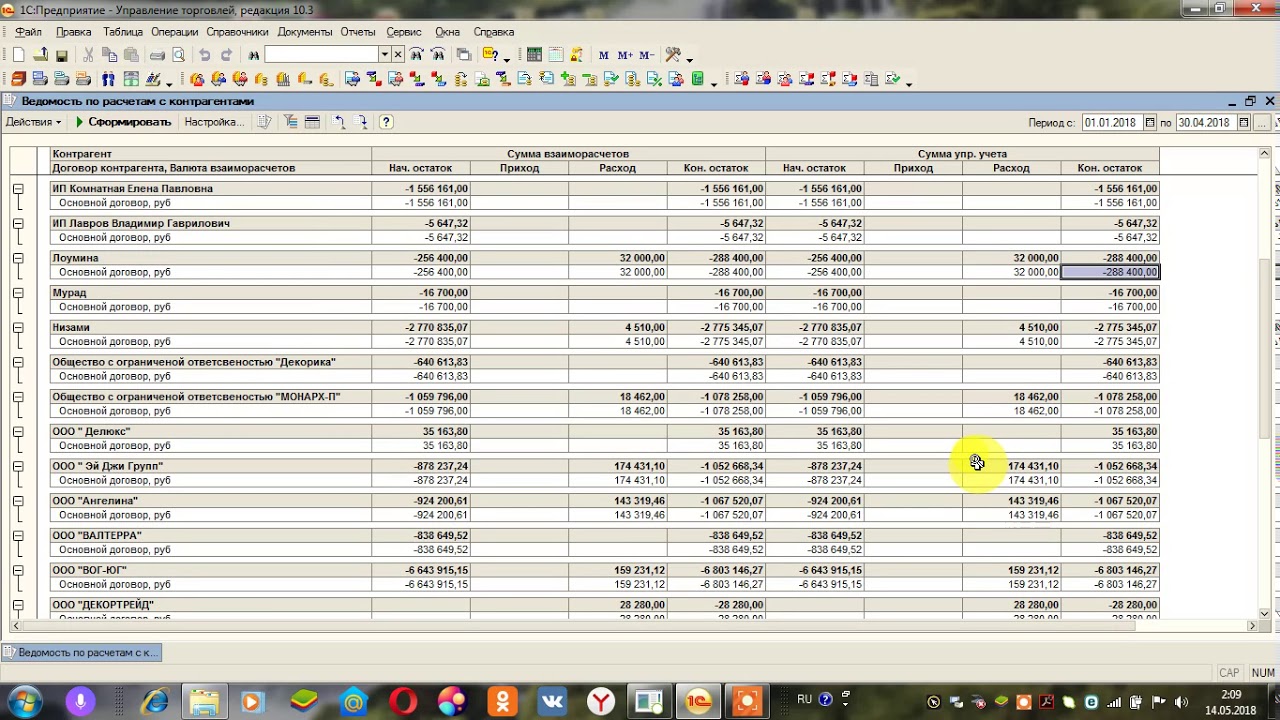Open the Настройка... settings button
The height and width of the screenshot is (720, 1280).
tap(214, 122)
